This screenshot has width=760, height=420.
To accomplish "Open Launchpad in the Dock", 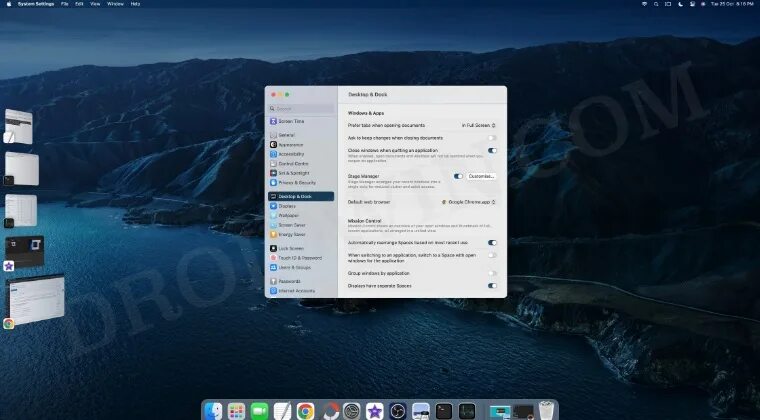I will tap(237, 411).
